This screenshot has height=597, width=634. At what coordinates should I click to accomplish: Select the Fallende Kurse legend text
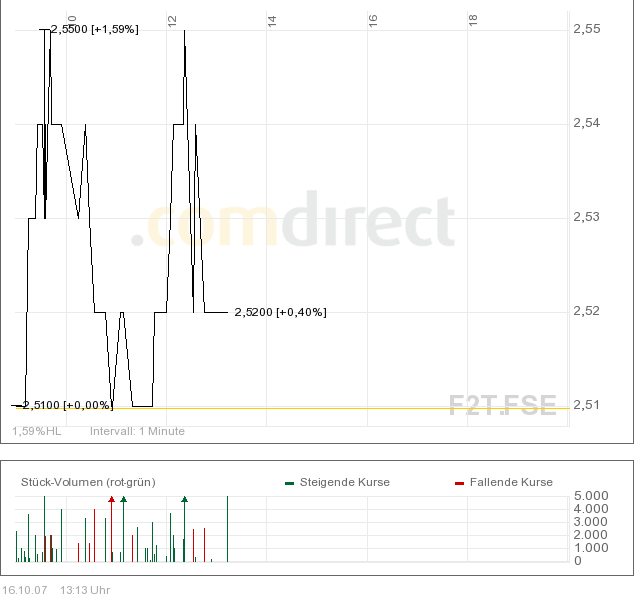pos(511,482)
